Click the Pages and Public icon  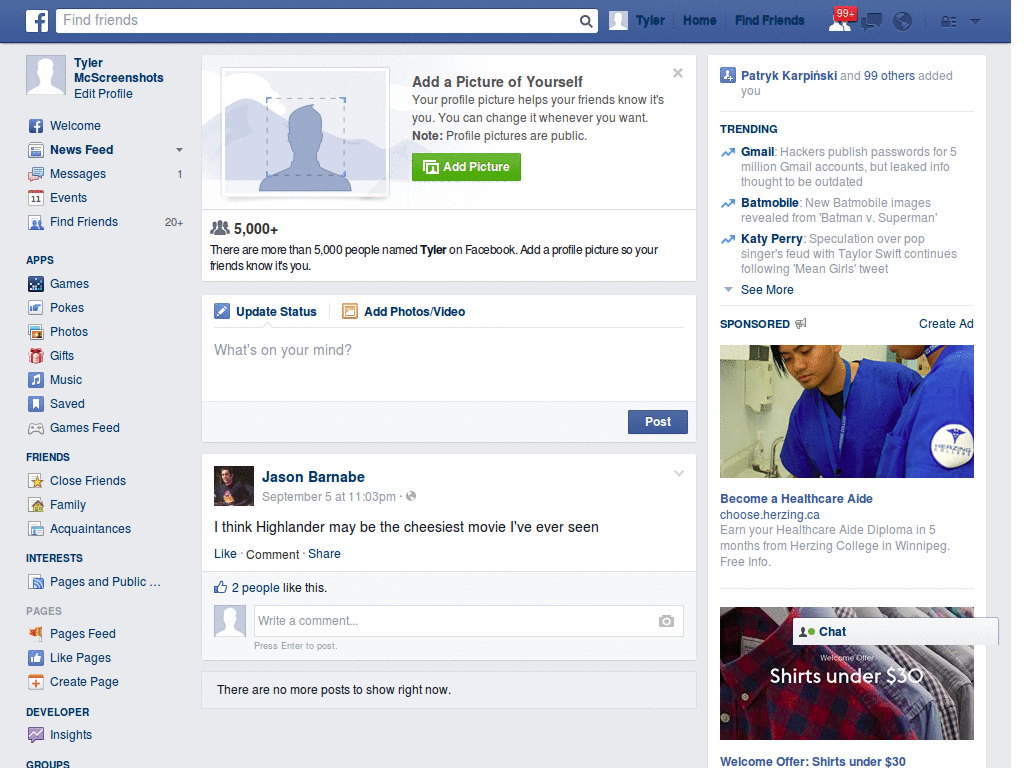36,582
